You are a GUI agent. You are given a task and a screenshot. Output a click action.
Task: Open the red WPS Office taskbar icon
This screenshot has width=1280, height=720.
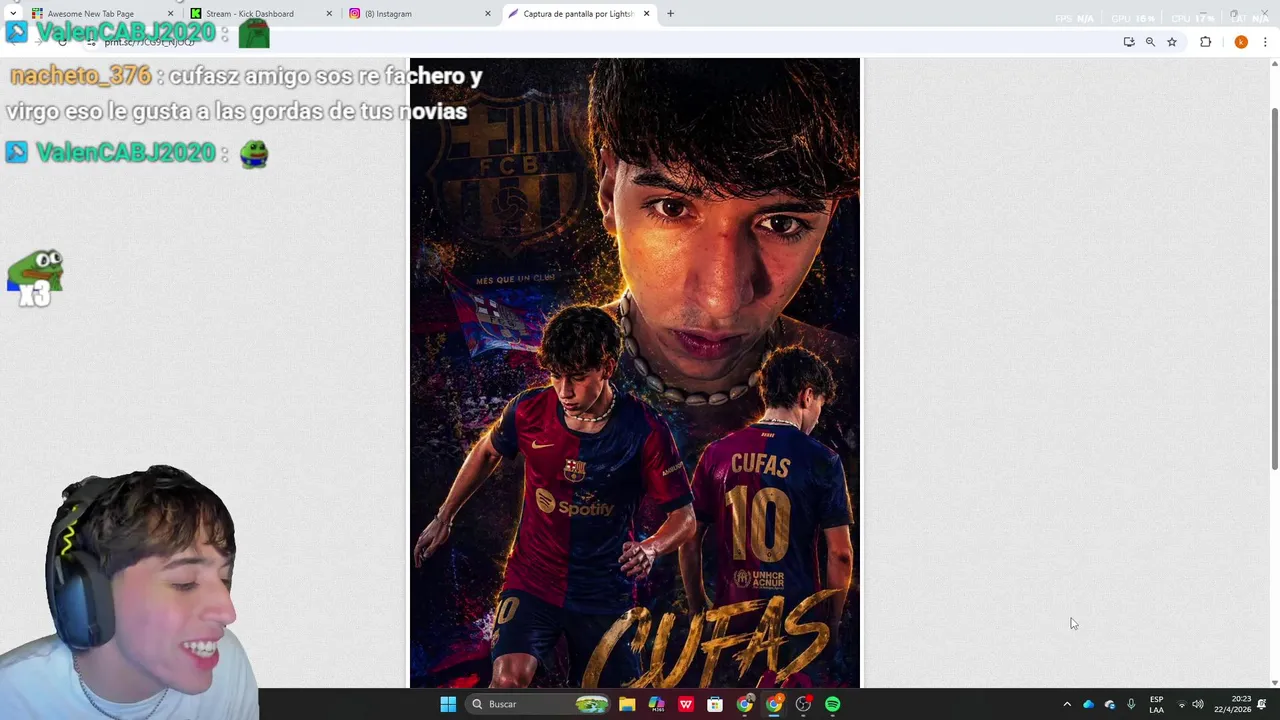point(686,704)
